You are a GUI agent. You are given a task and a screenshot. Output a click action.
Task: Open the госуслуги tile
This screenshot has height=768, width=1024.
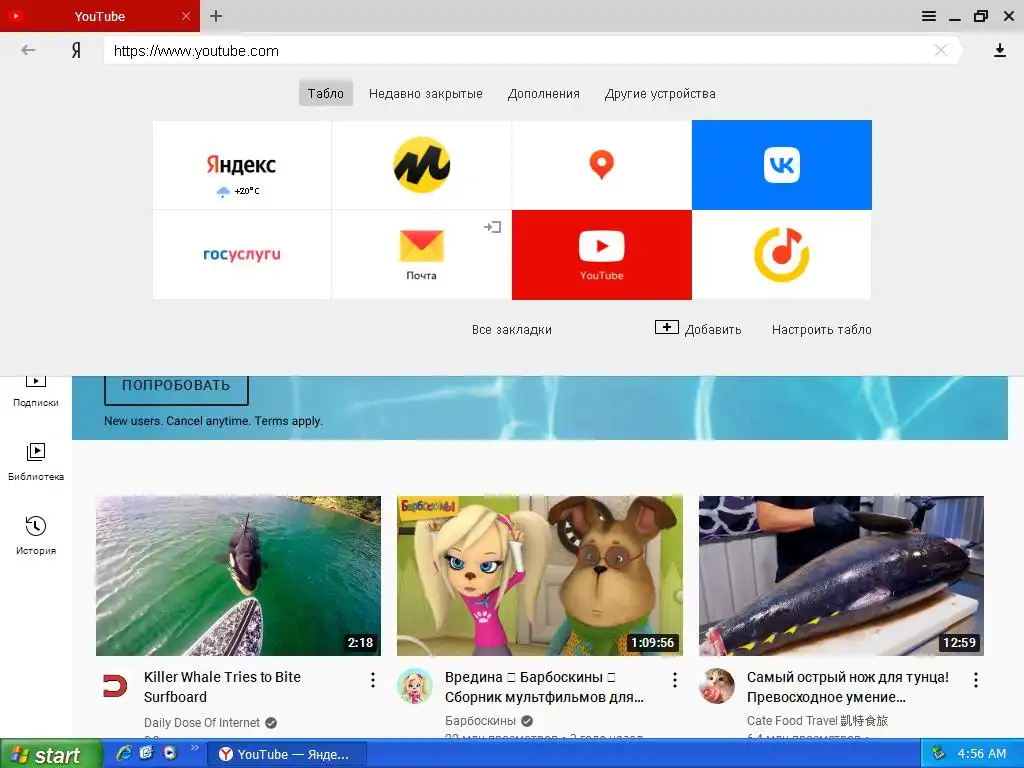(x=242, y=255)
